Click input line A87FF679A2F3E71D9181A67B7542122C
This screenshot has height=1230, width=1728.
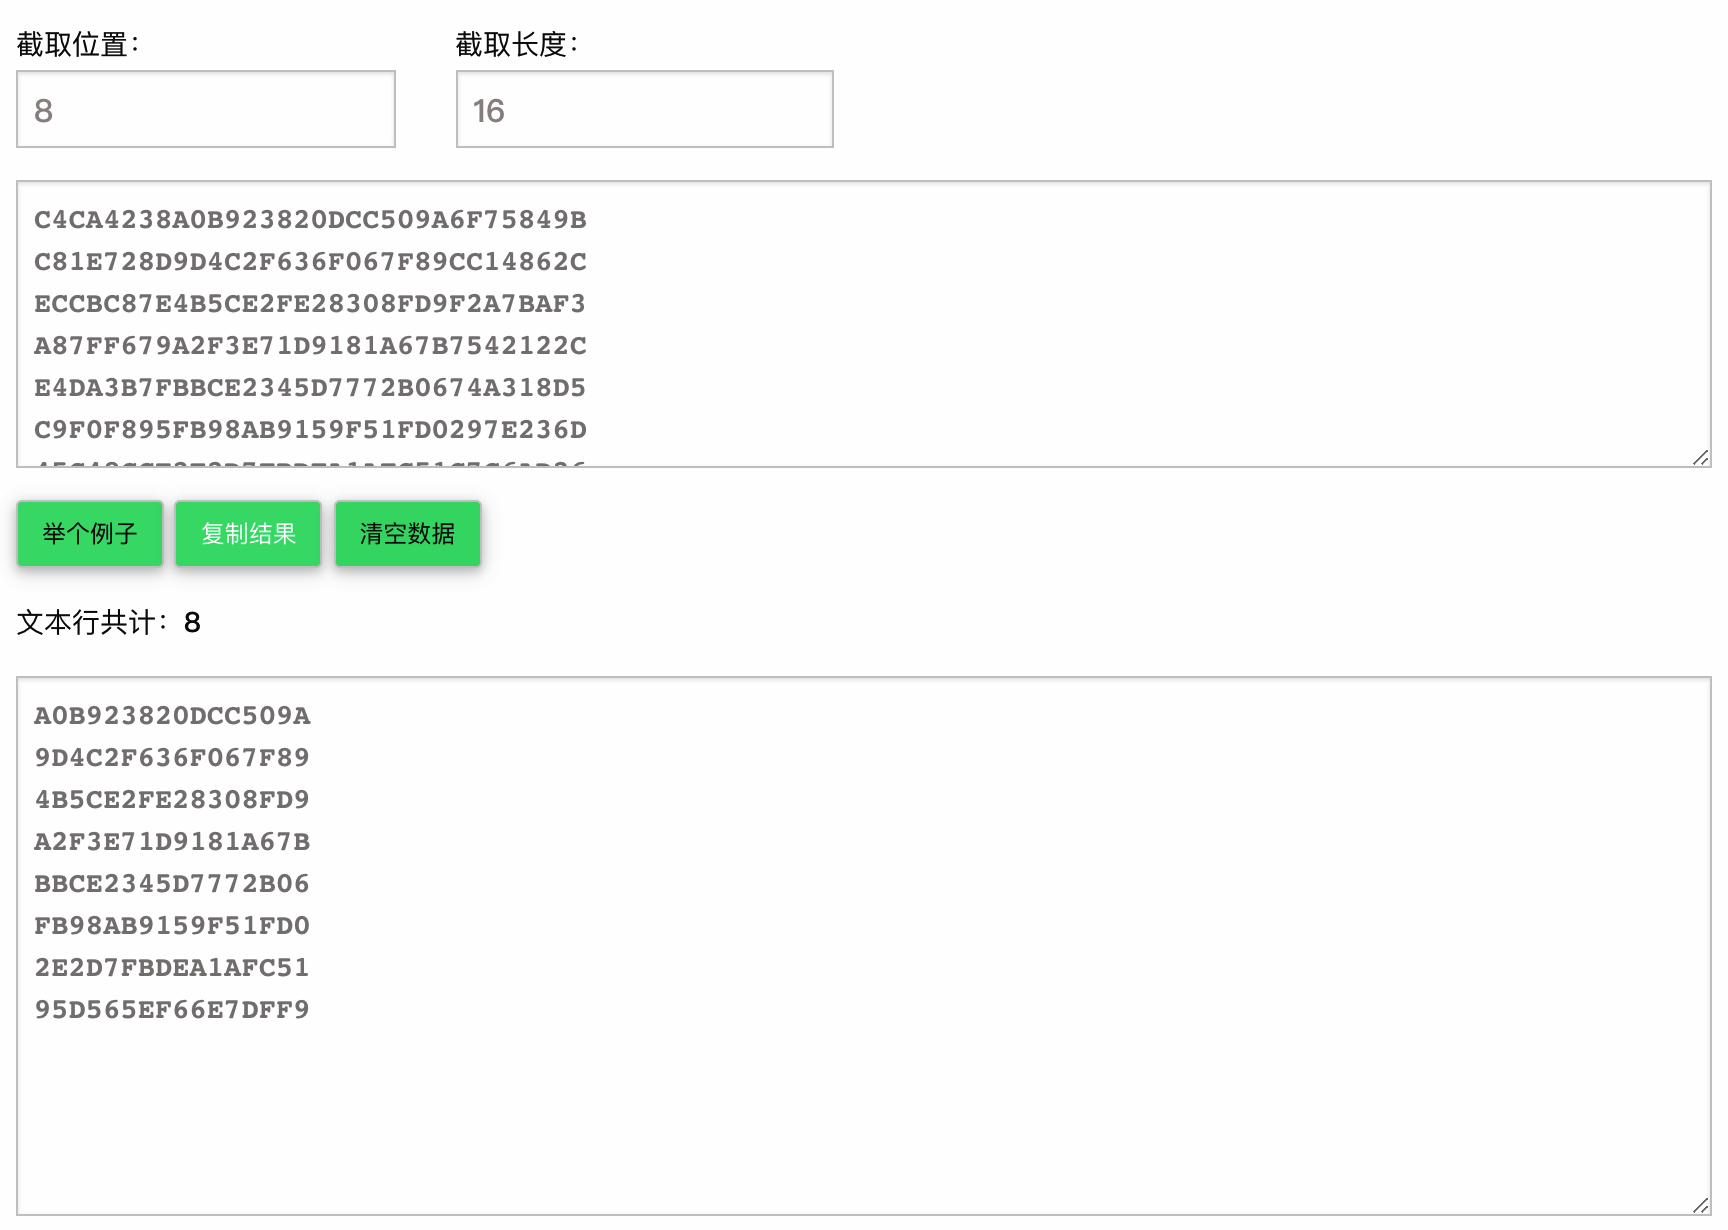click(310, 346)
